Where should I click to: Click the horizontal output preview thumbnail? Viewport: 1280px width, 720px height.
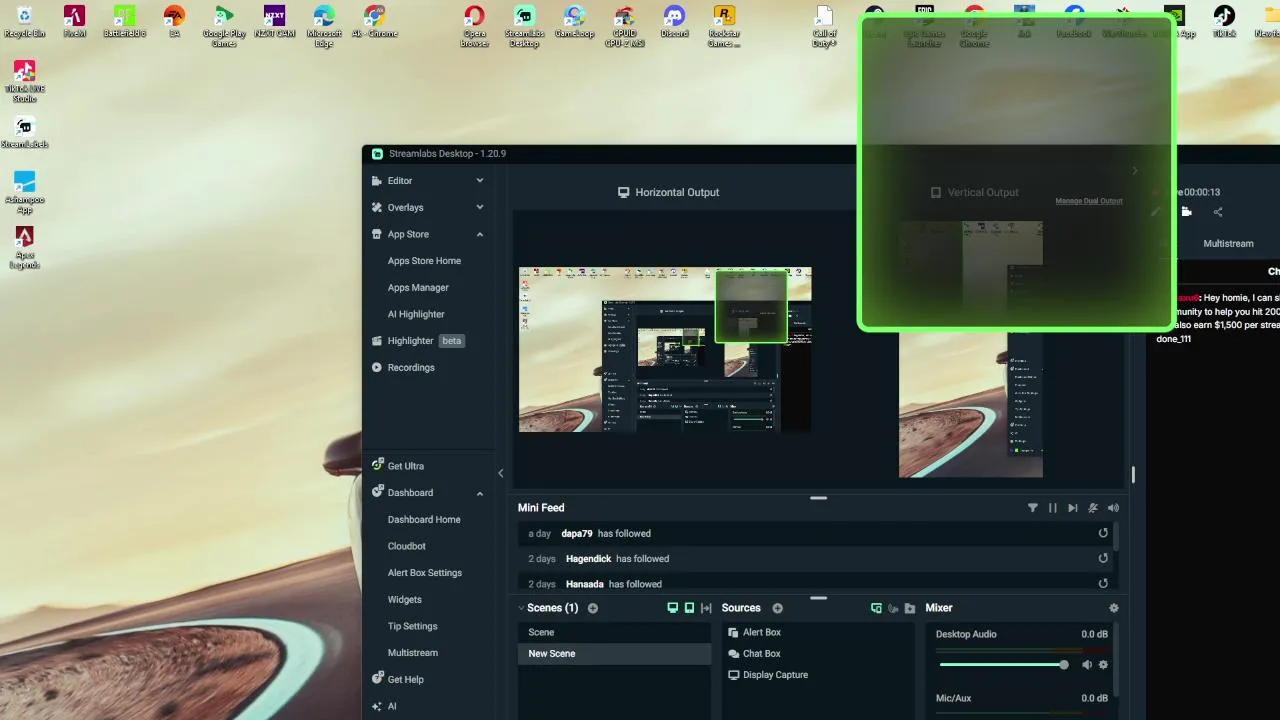pos(665,349)
